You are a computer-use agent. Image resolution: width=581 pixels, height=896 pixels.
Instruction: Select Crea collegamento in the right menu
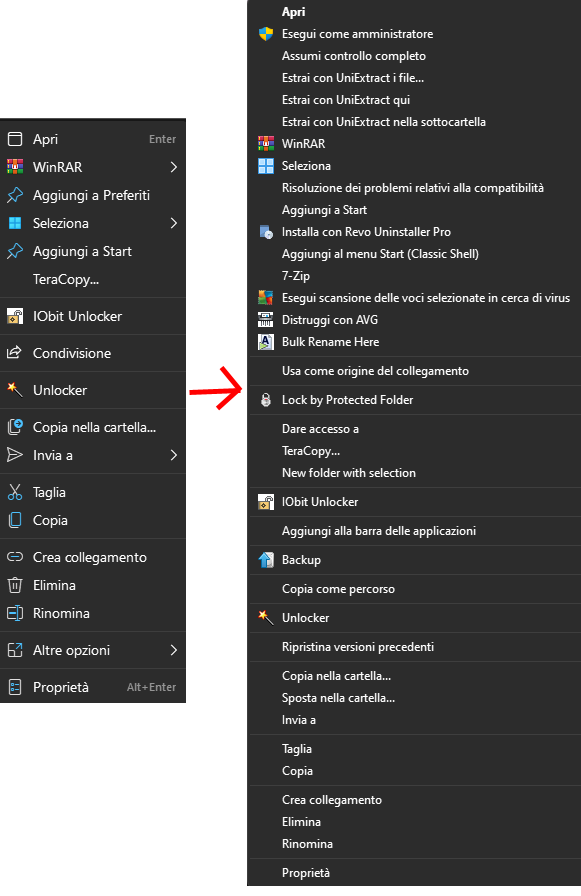(x=331, y=800)
